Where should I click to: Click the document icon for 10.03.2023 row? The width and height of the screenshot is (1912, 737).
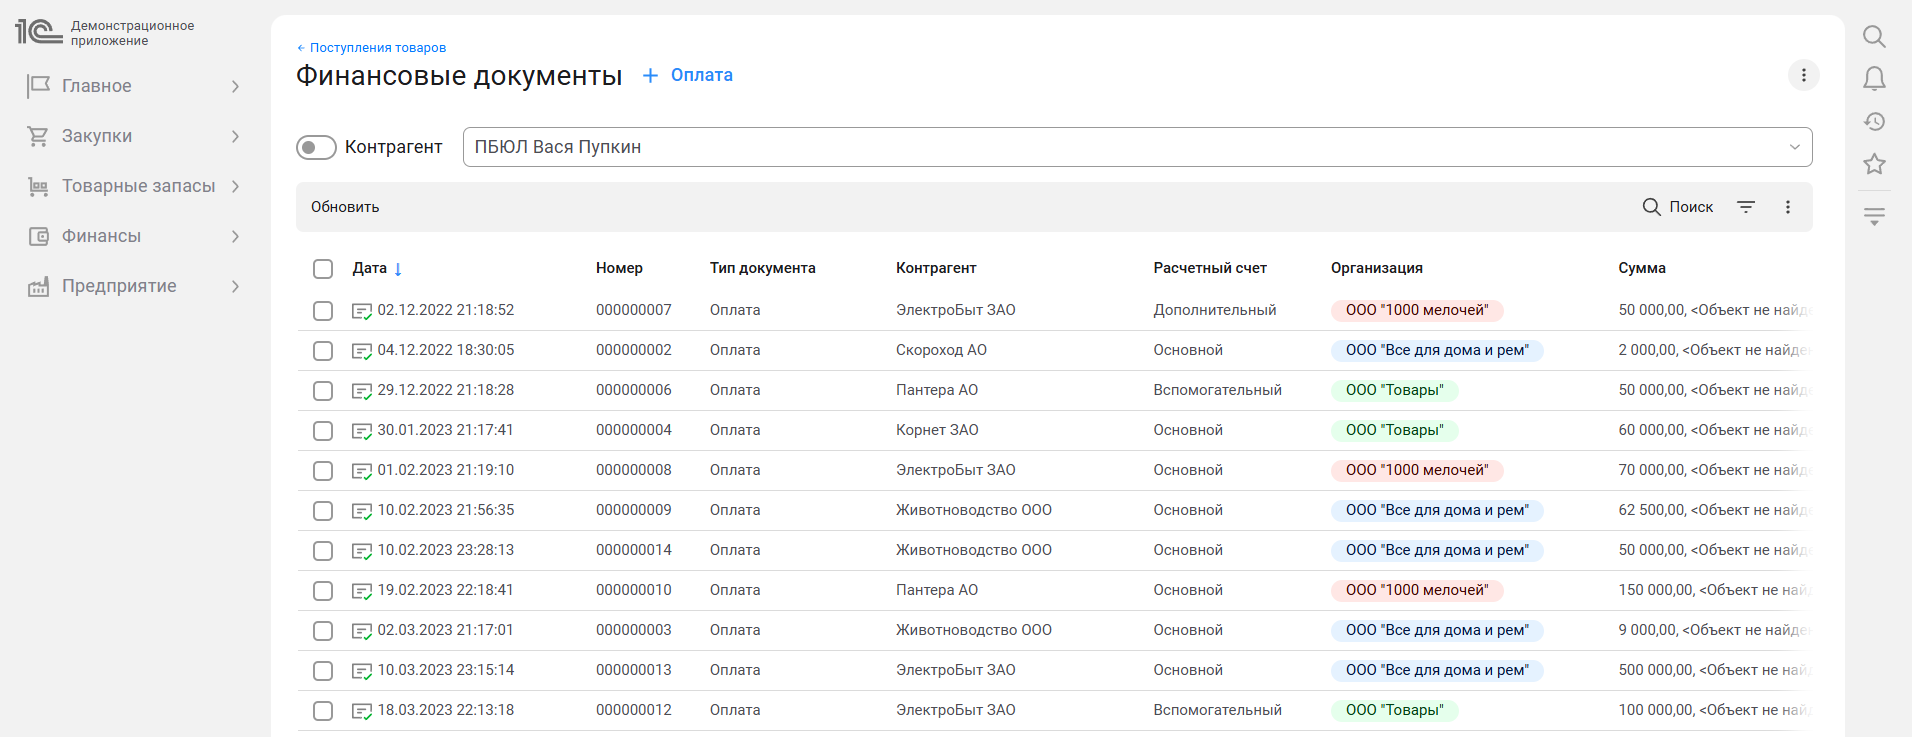point(362,671)
